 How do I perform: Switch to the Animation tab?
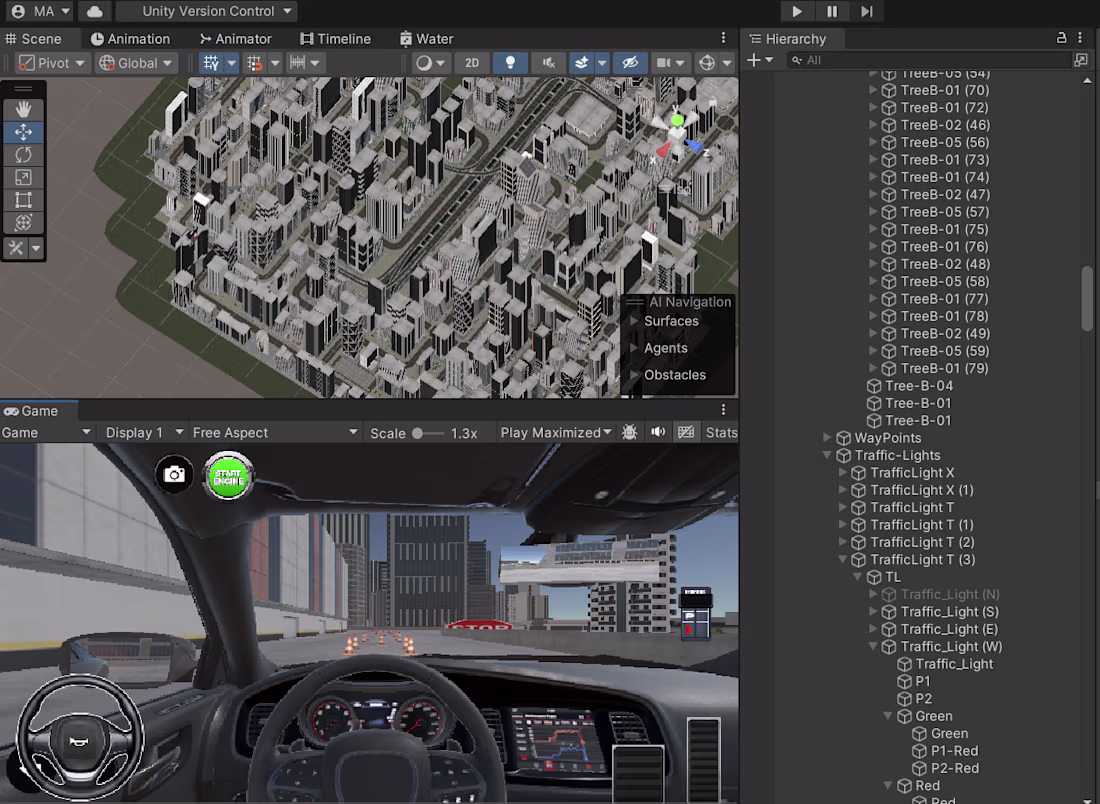pos(130,39)
